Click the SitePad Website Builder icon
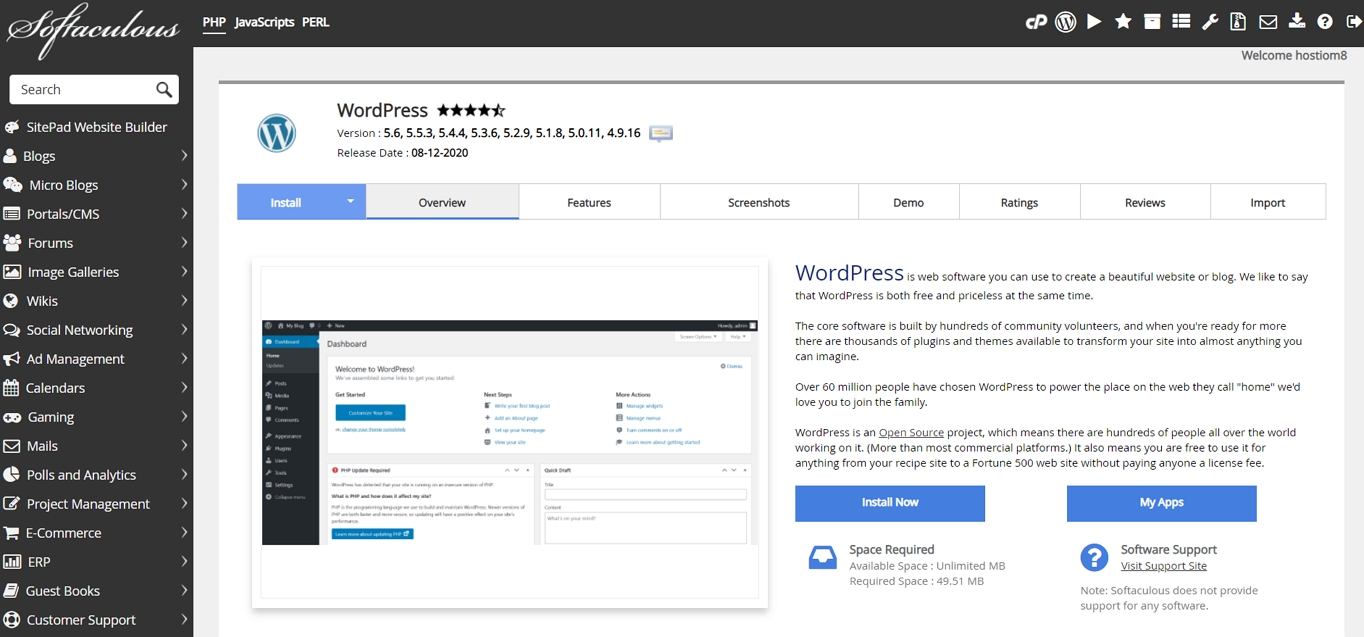Viewport: 1364px width, 637px height. point(12,127)
